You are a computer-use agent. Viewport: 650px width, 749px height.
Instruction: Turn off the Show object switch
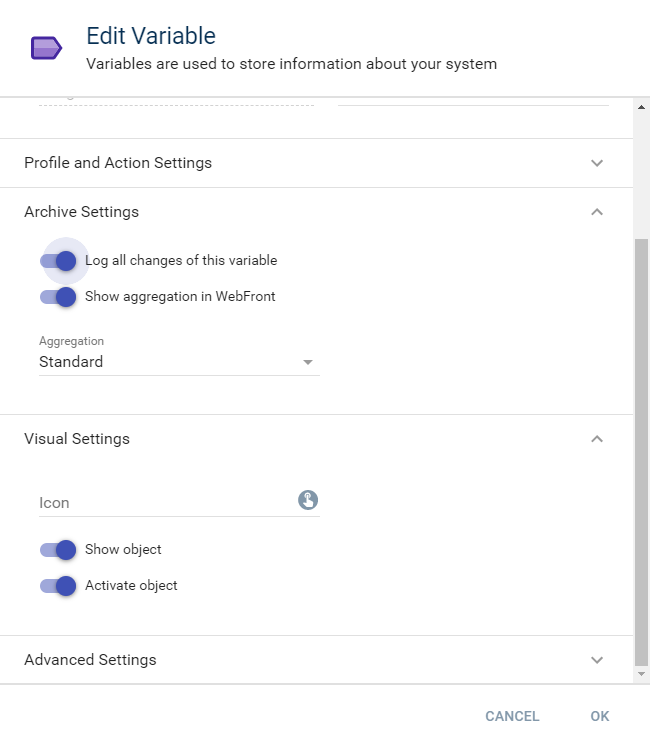click(x=59, y=550)
